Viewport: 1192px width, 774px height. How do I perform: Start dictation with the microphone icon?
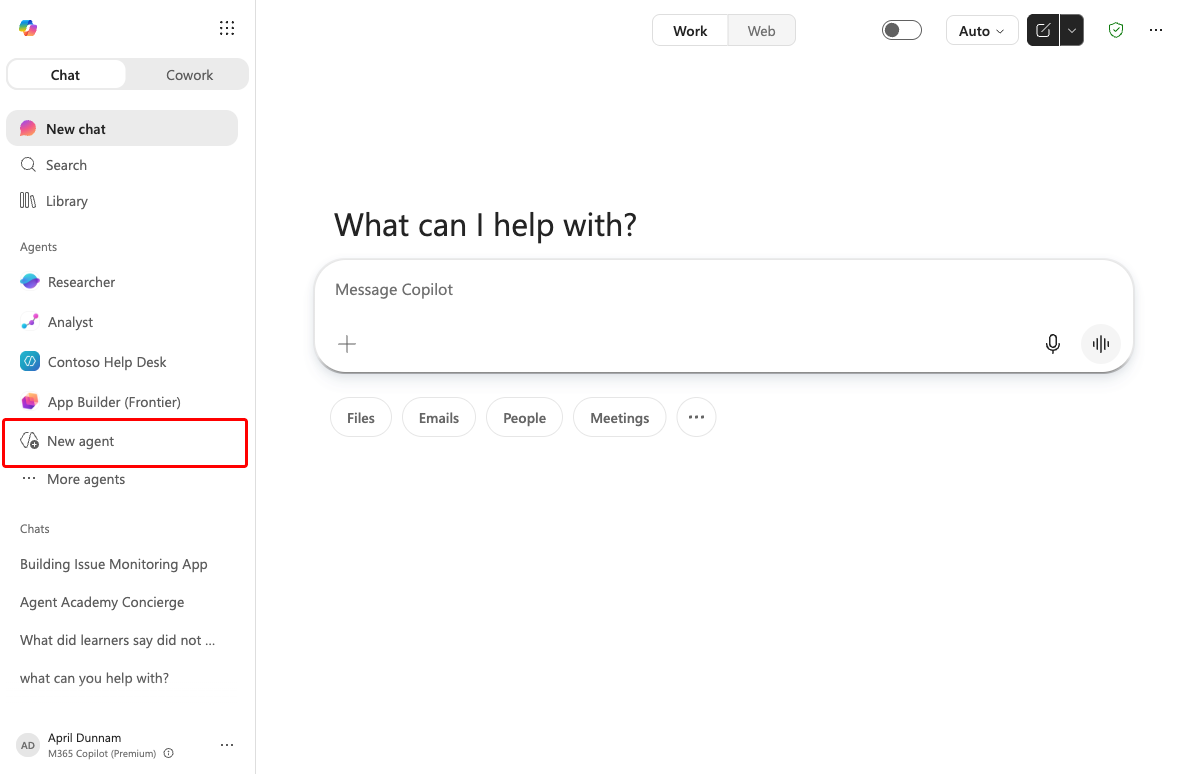[1052, 344]
